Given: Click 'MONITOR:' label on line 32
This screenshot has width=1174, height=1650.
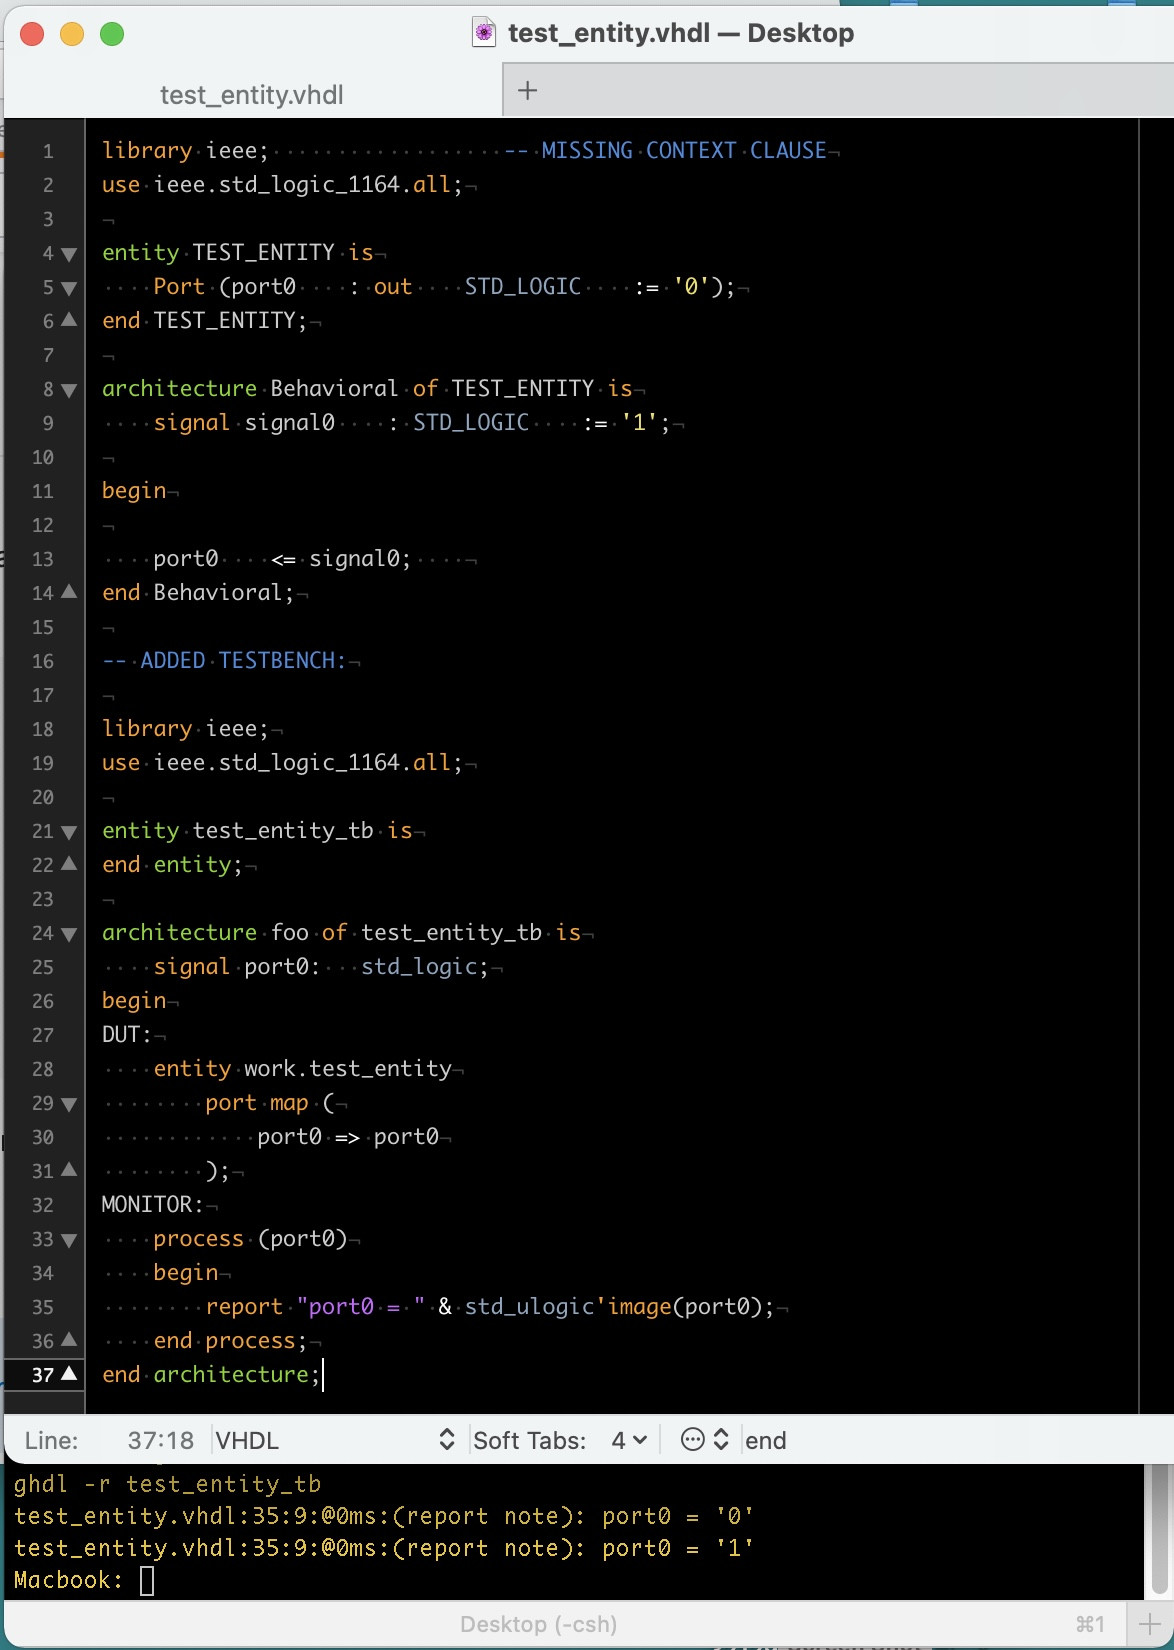Looking at the screenshot, I should pos(152,1205).
